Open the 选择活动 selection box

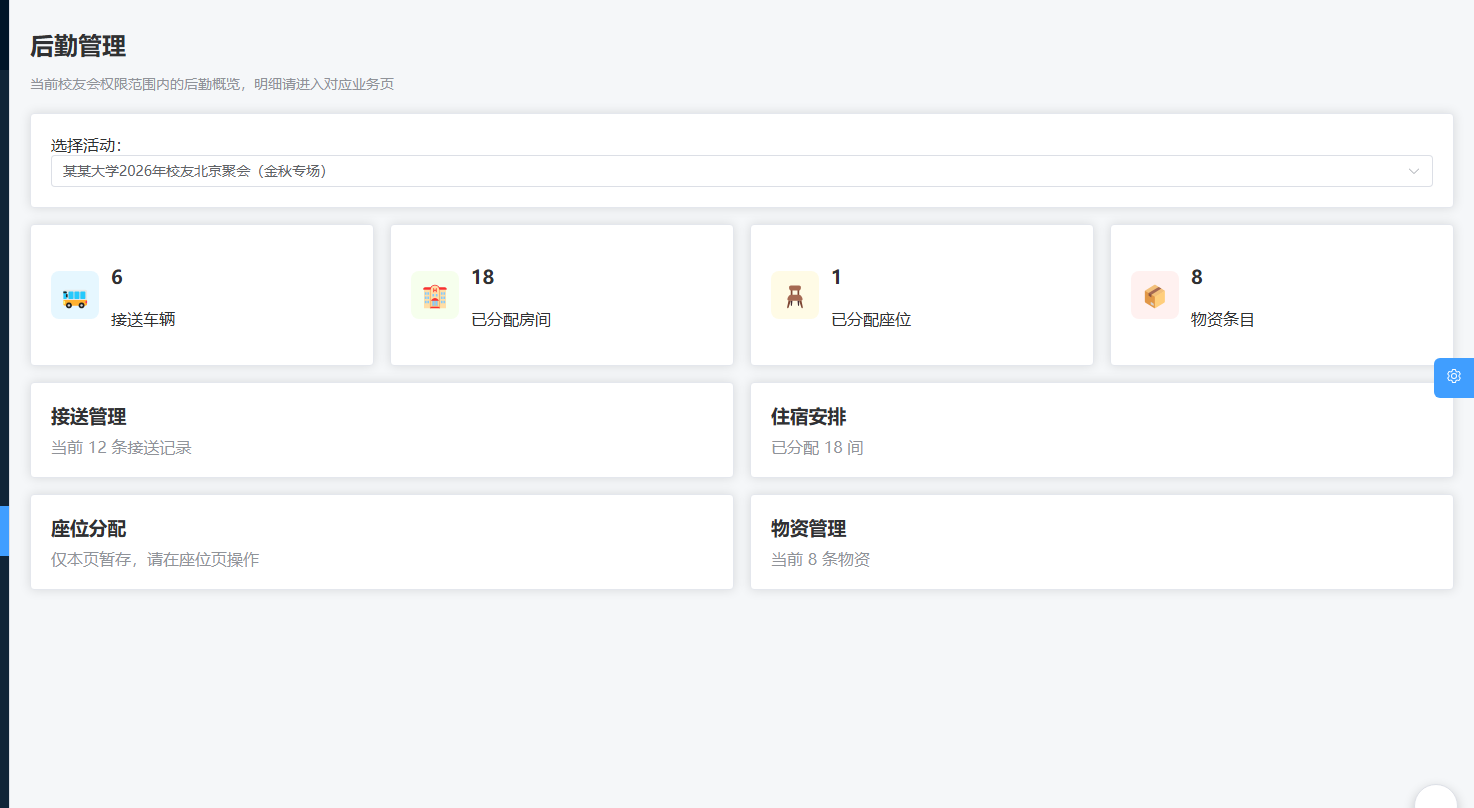pos(742,171)
